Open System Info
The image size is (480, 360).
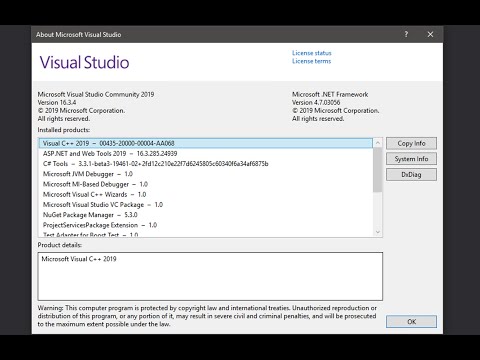[x=411, y=159]
